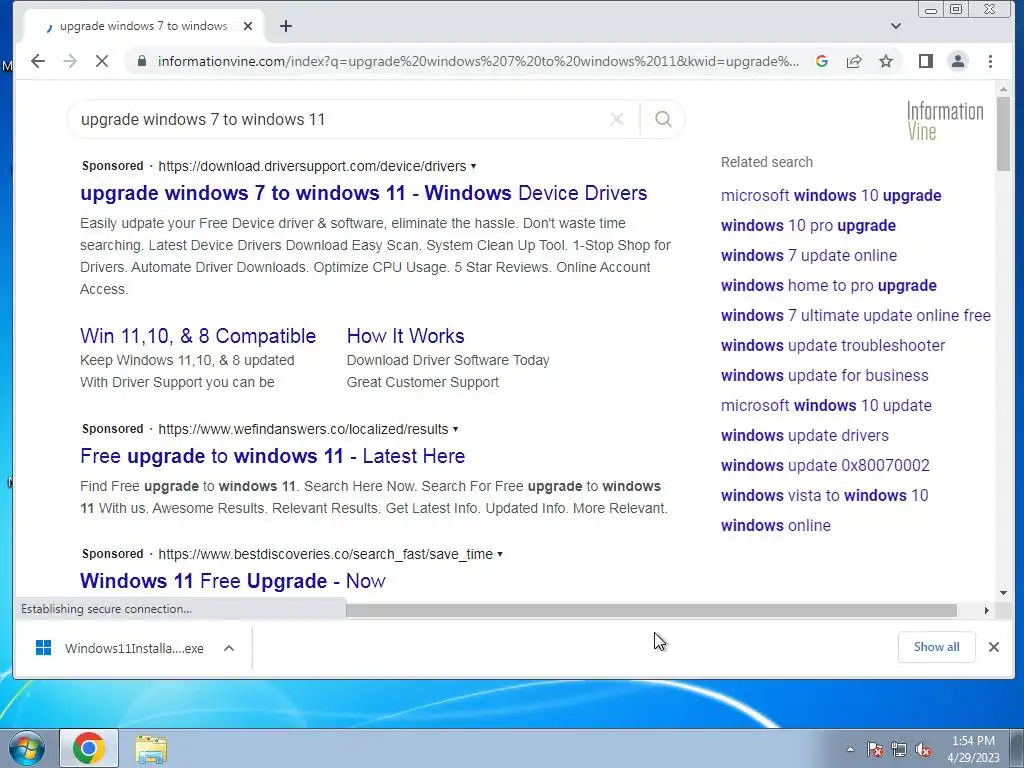Image resolution: width=1024 pixels, height=768 pixels.
Task: Open the Information Vine logo
Action: point(945,121)
